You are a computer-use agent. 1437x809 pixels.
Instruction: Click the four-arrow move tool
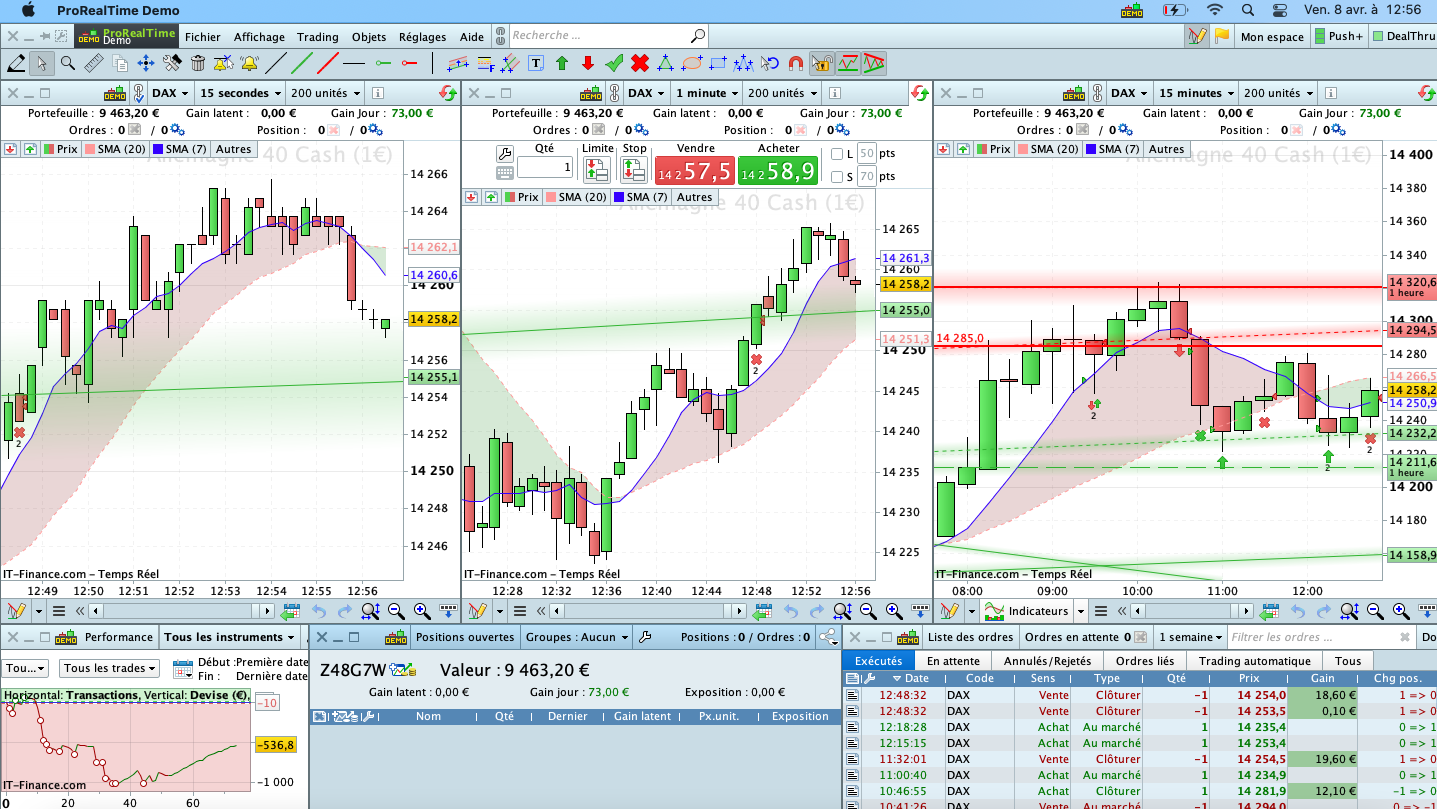coord(146,63)
